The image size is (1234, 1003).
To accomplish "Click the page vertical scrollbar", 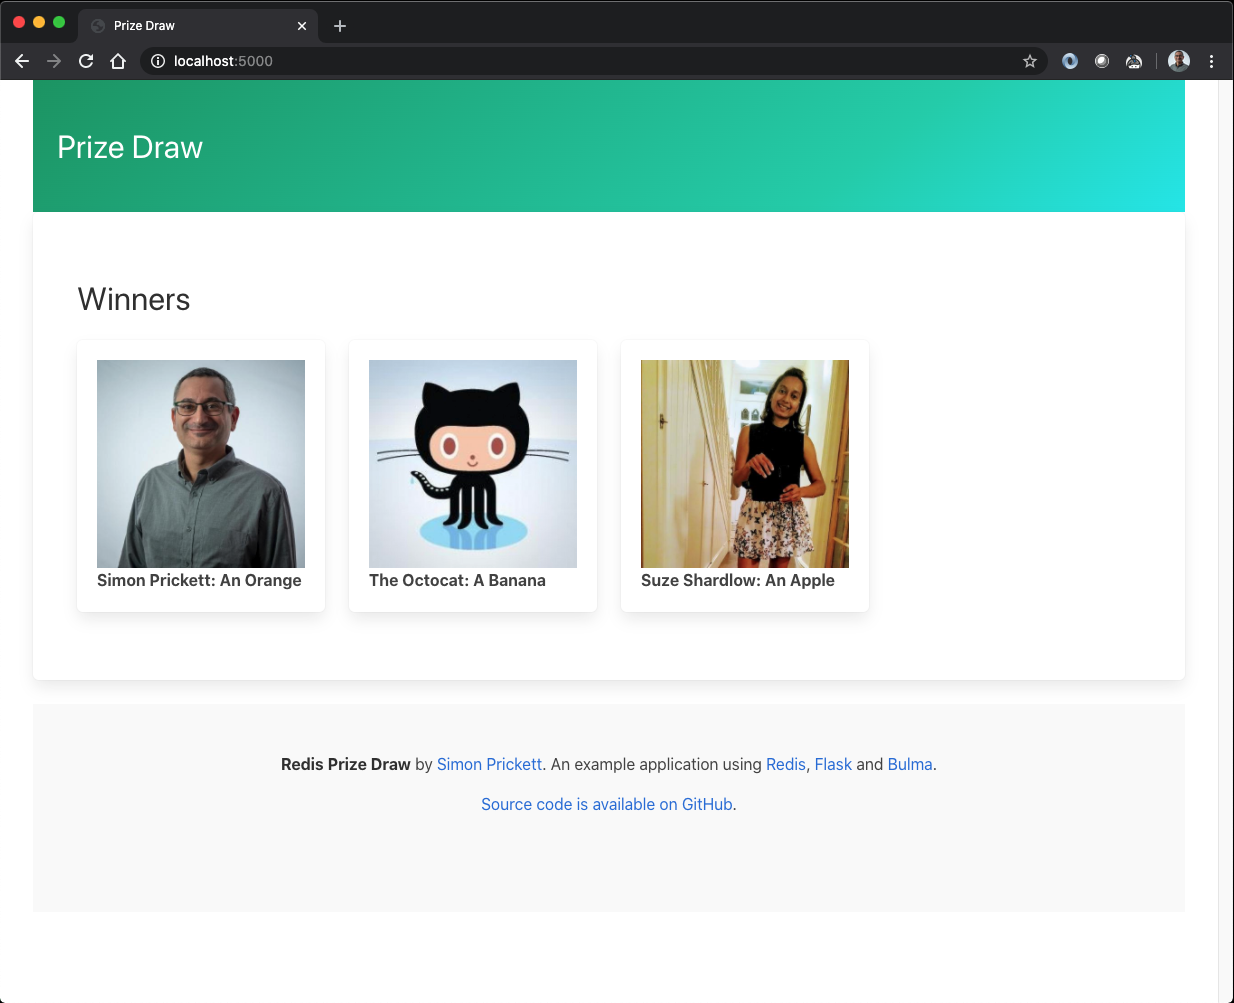I will click(1226, 541).
